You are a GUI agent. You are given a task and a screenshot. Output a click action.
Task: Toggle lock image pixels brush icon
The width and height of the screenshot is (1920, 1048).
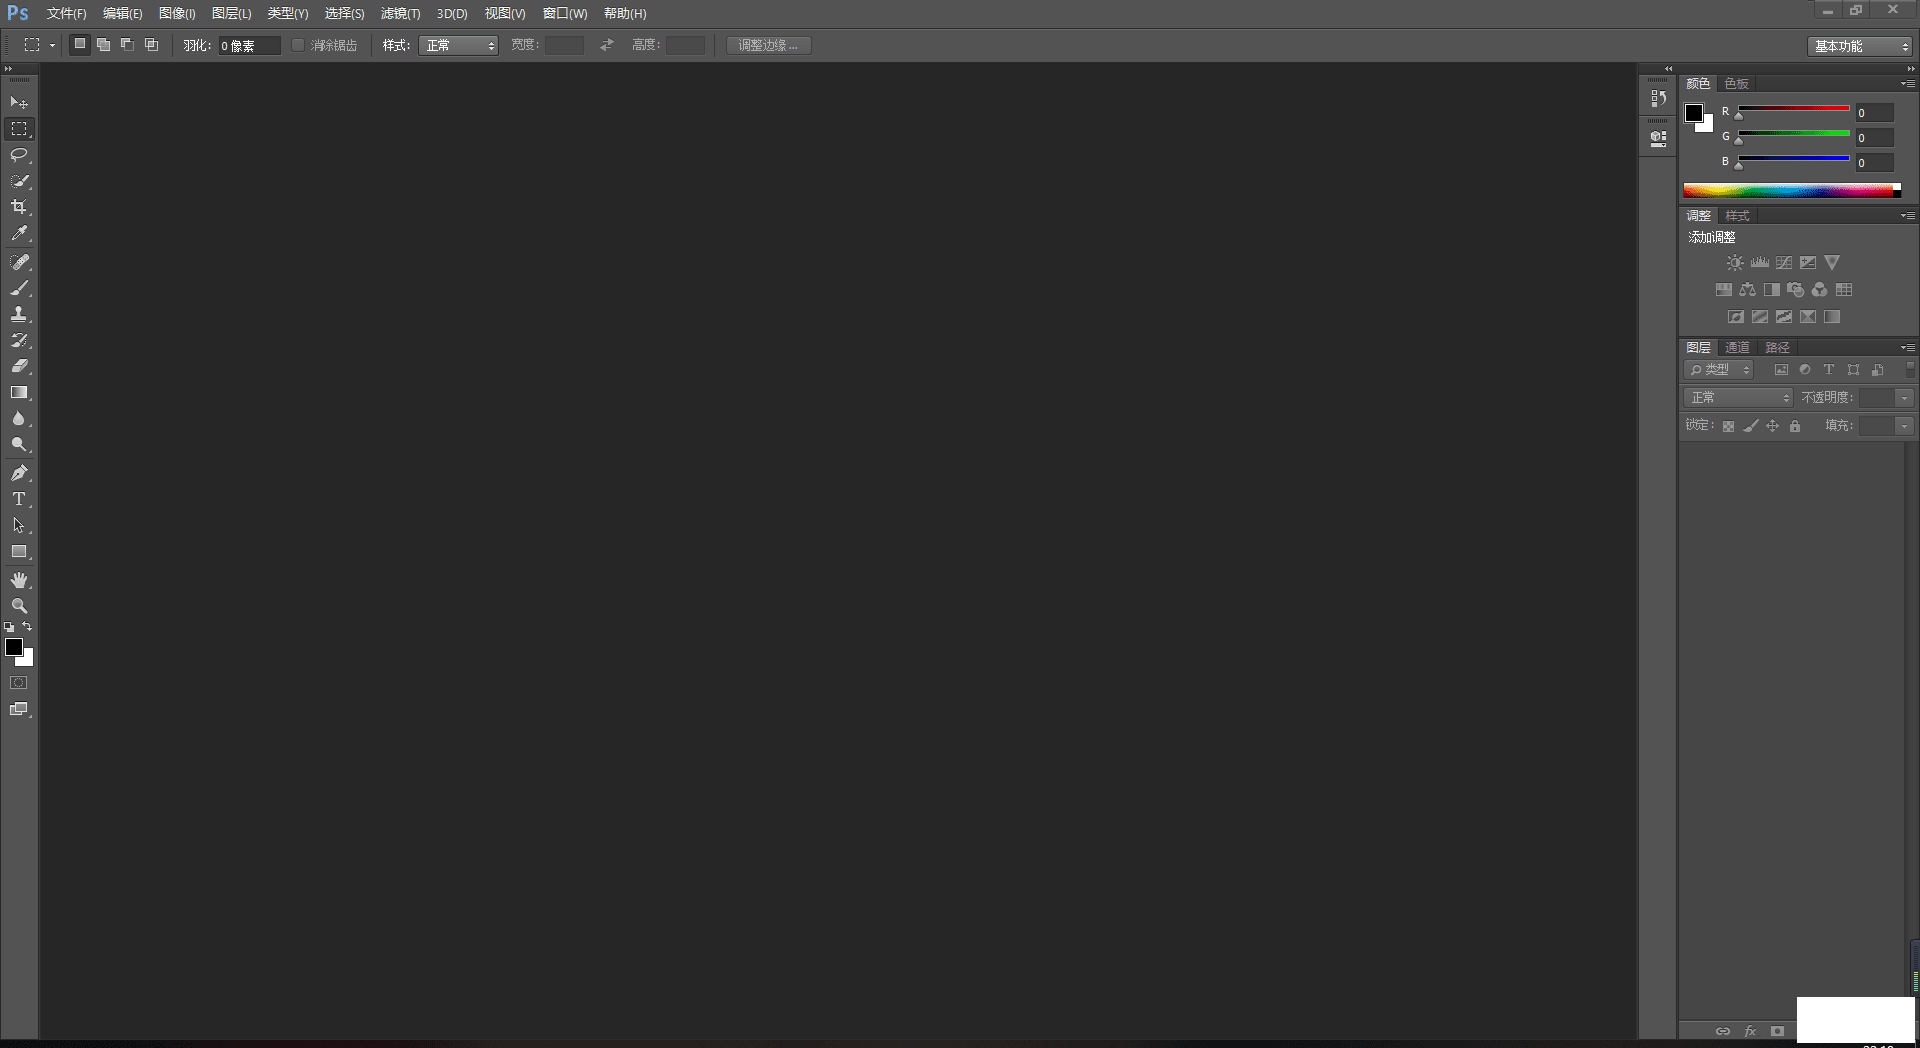click(x=1751, y=426)
